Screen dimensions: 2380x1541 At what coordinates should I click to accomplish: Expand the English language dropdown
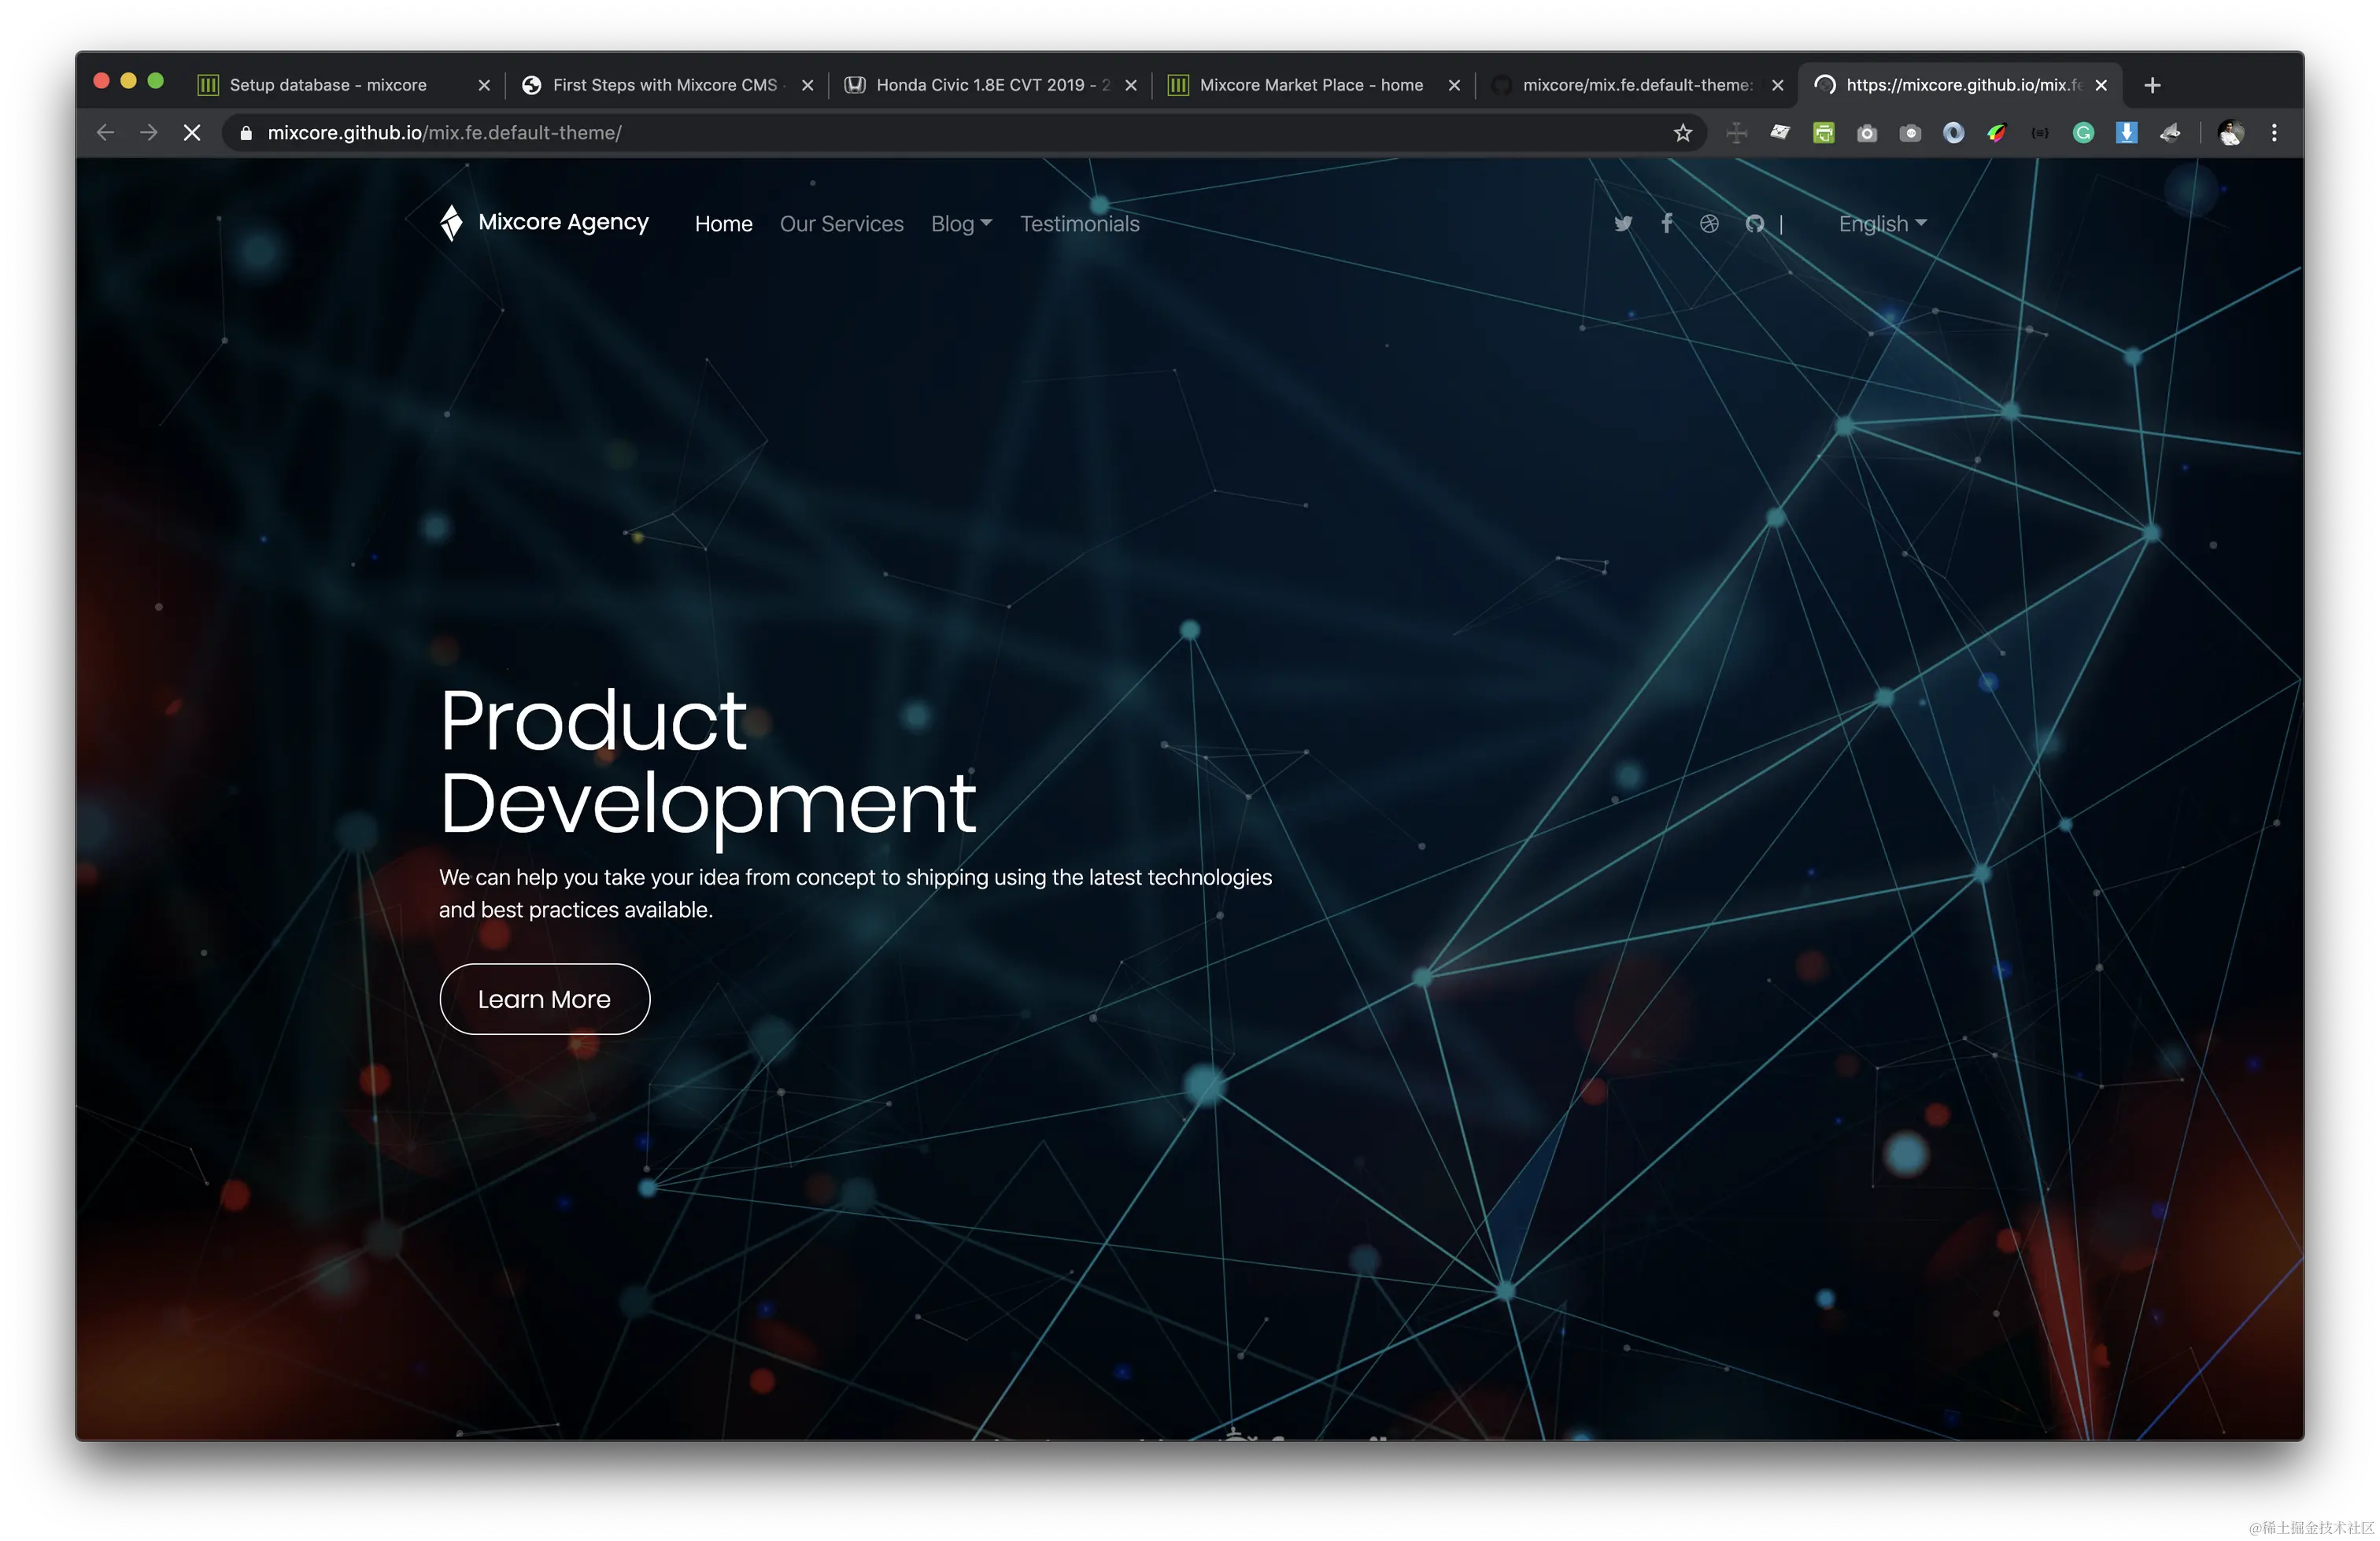(1881, 224)
